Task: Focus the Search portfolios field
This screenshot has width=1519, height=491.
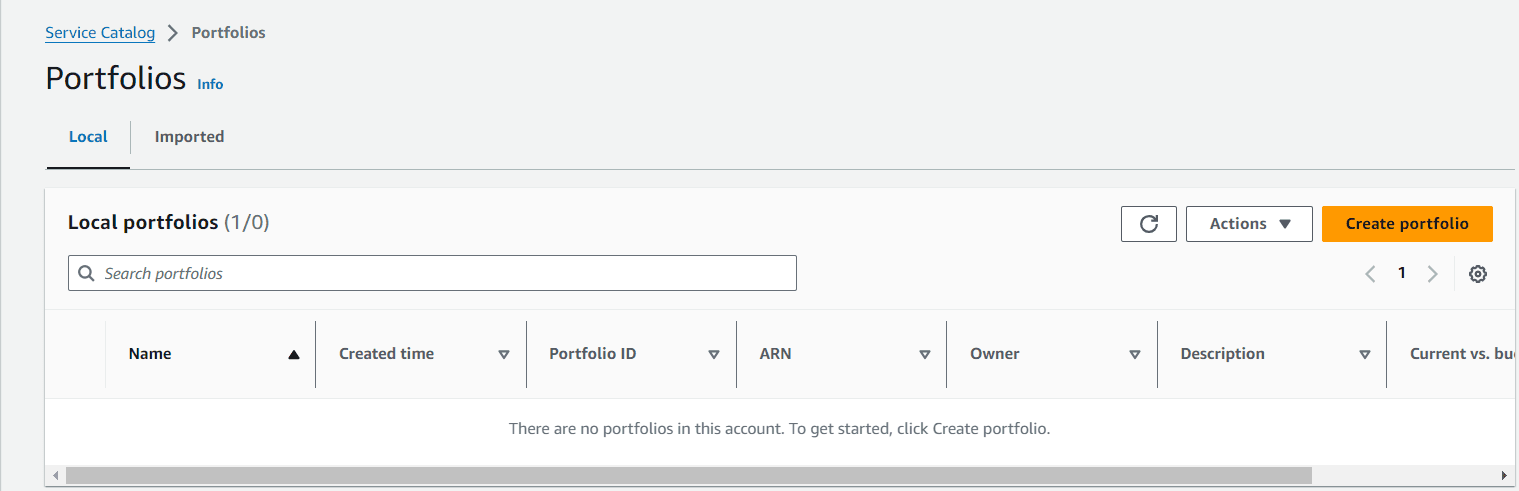Action: click(x=432, y=273)
